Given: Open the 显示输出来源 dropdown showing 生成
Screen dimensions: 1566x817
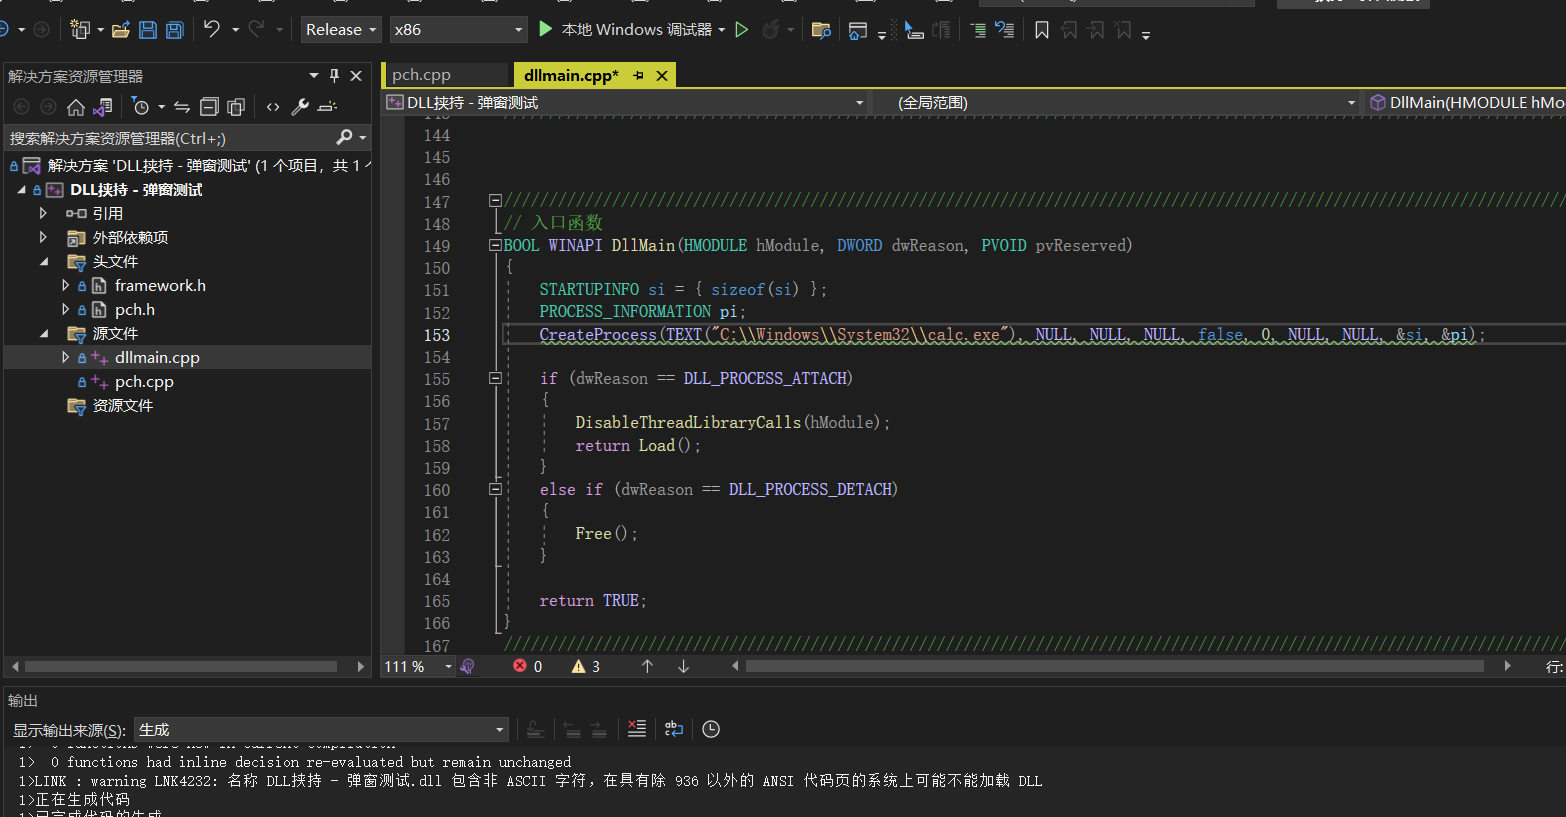Looking at the screenshot, I should coord(322,729).
